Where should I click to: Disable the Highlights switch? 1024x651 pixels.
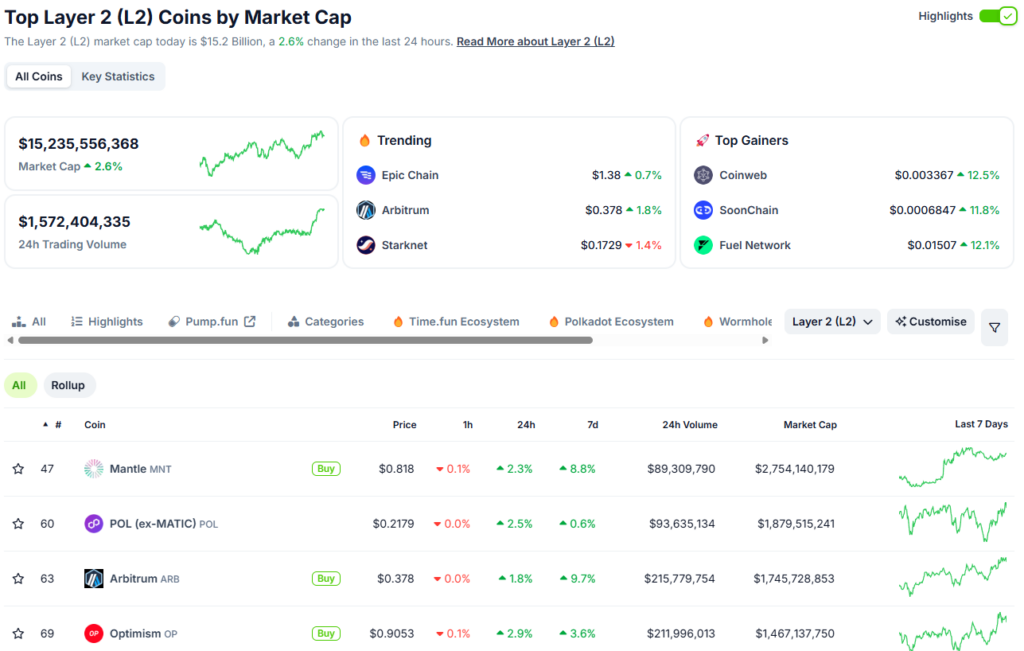coord(997,16)
